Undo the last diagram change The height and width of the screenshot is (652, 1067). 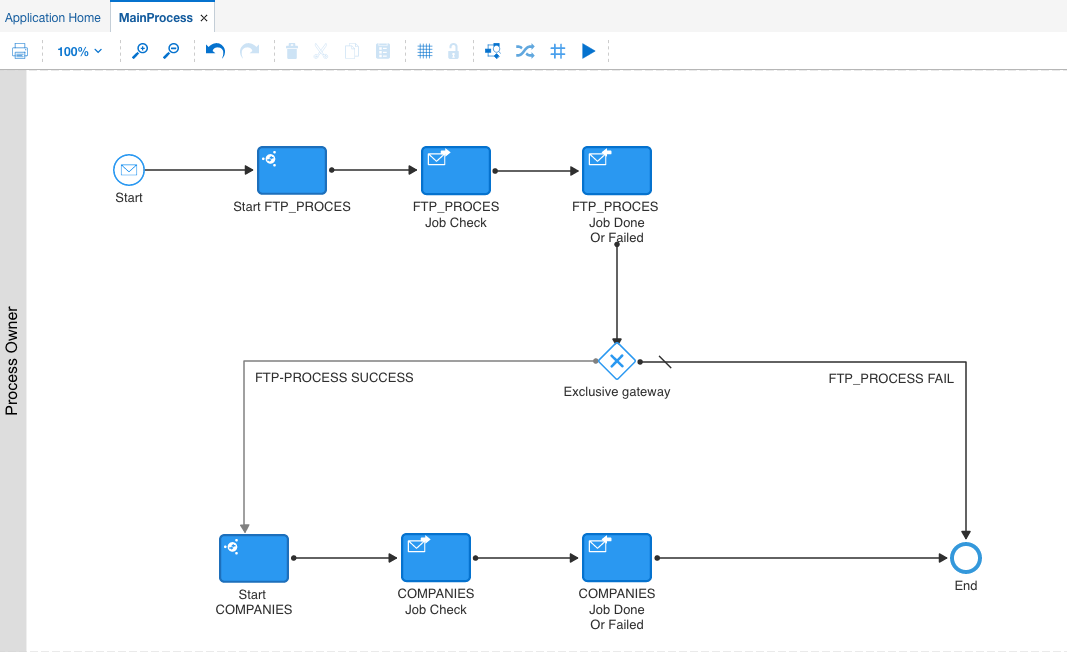point(215,51)
